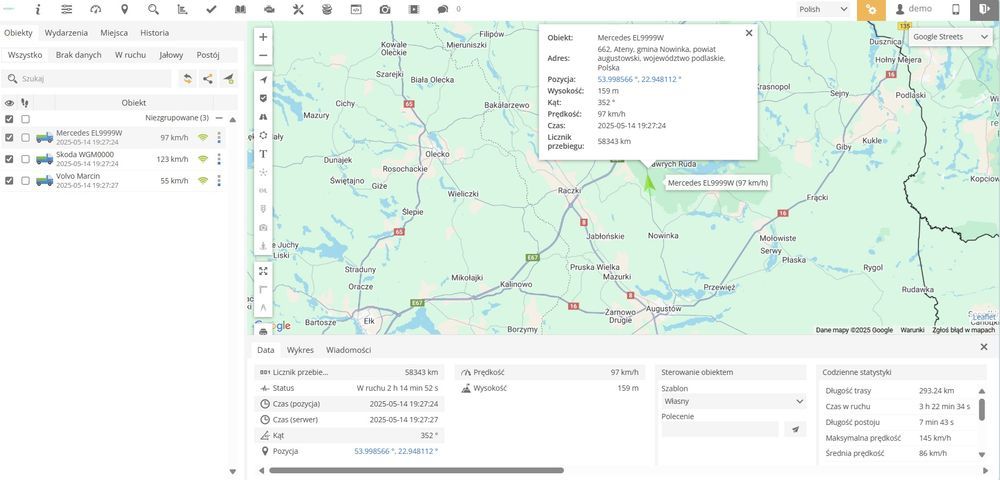Toggle the road routes map tool
The width and height of the screenshot is (1000, 480).
coord(263,117)
